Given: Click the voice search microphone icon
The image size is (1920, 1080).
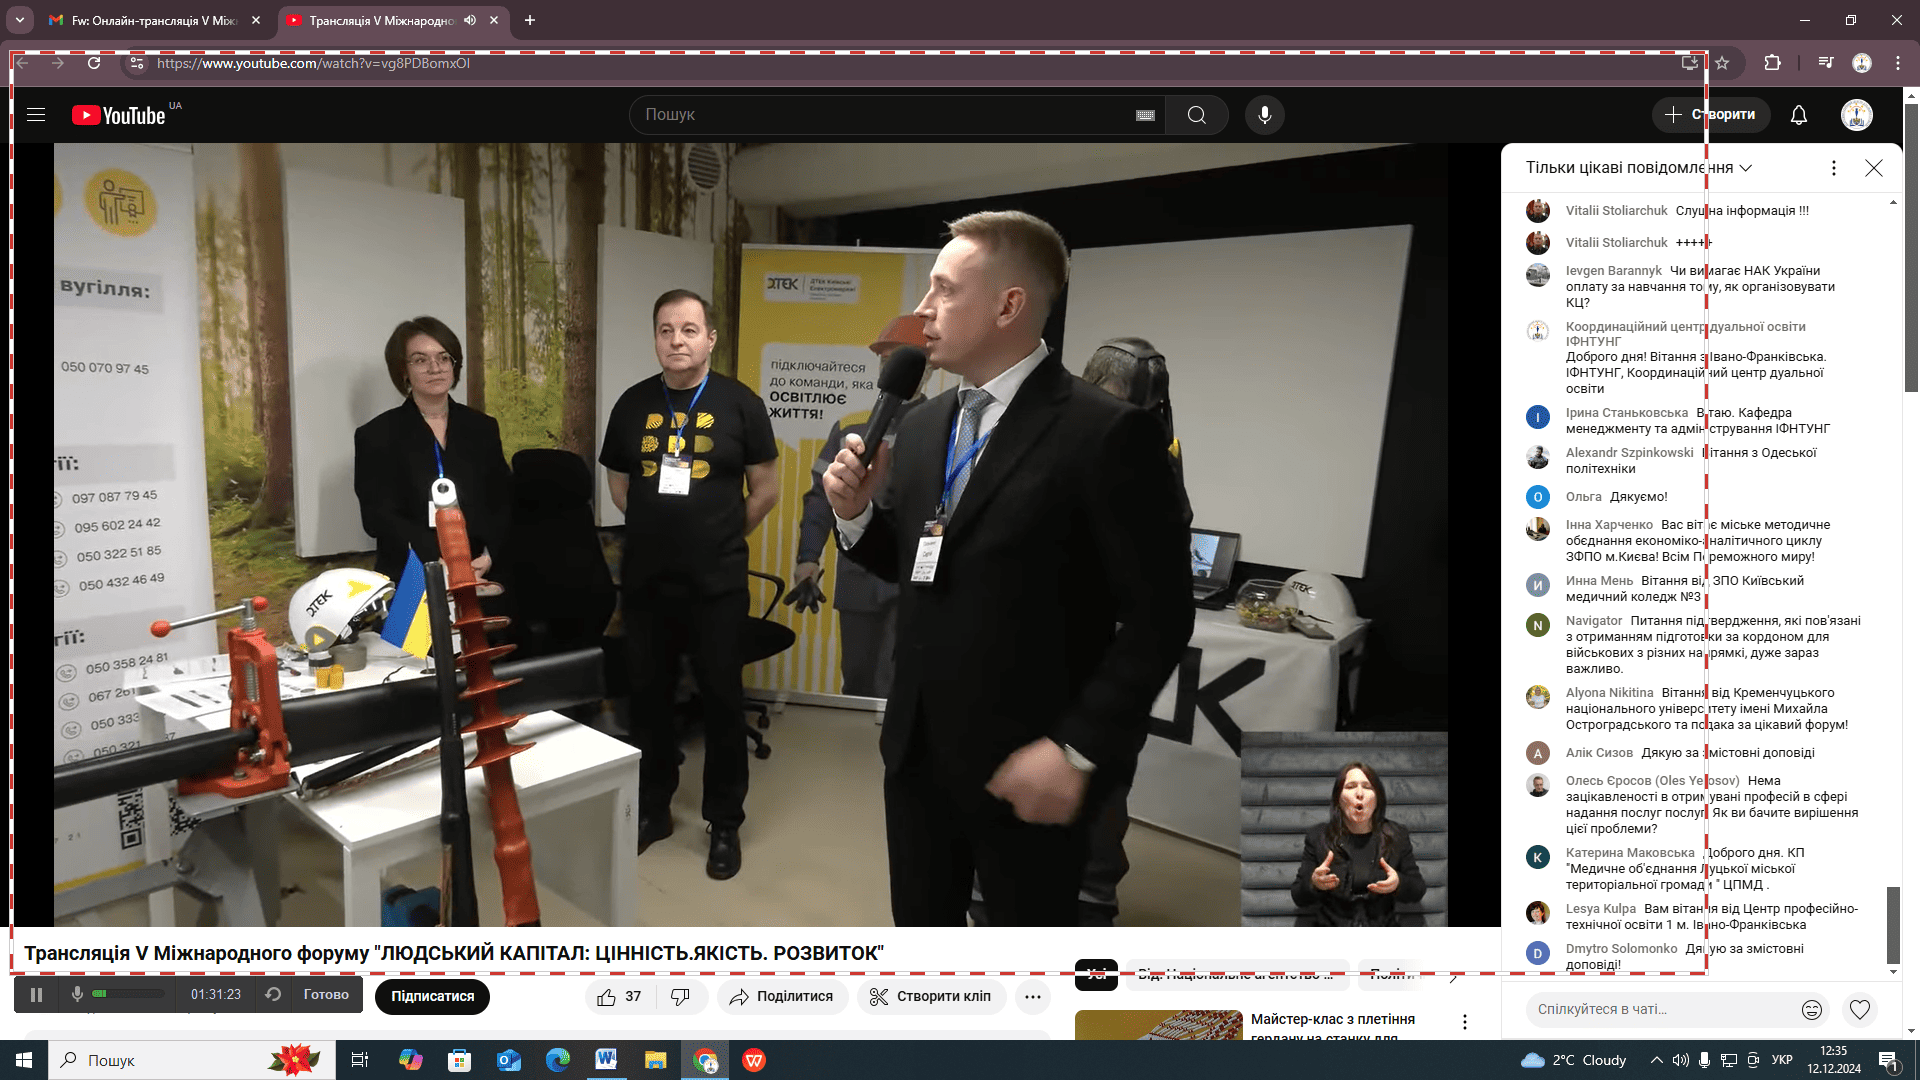Looking at the screenshot, I should click(1264, 115).
